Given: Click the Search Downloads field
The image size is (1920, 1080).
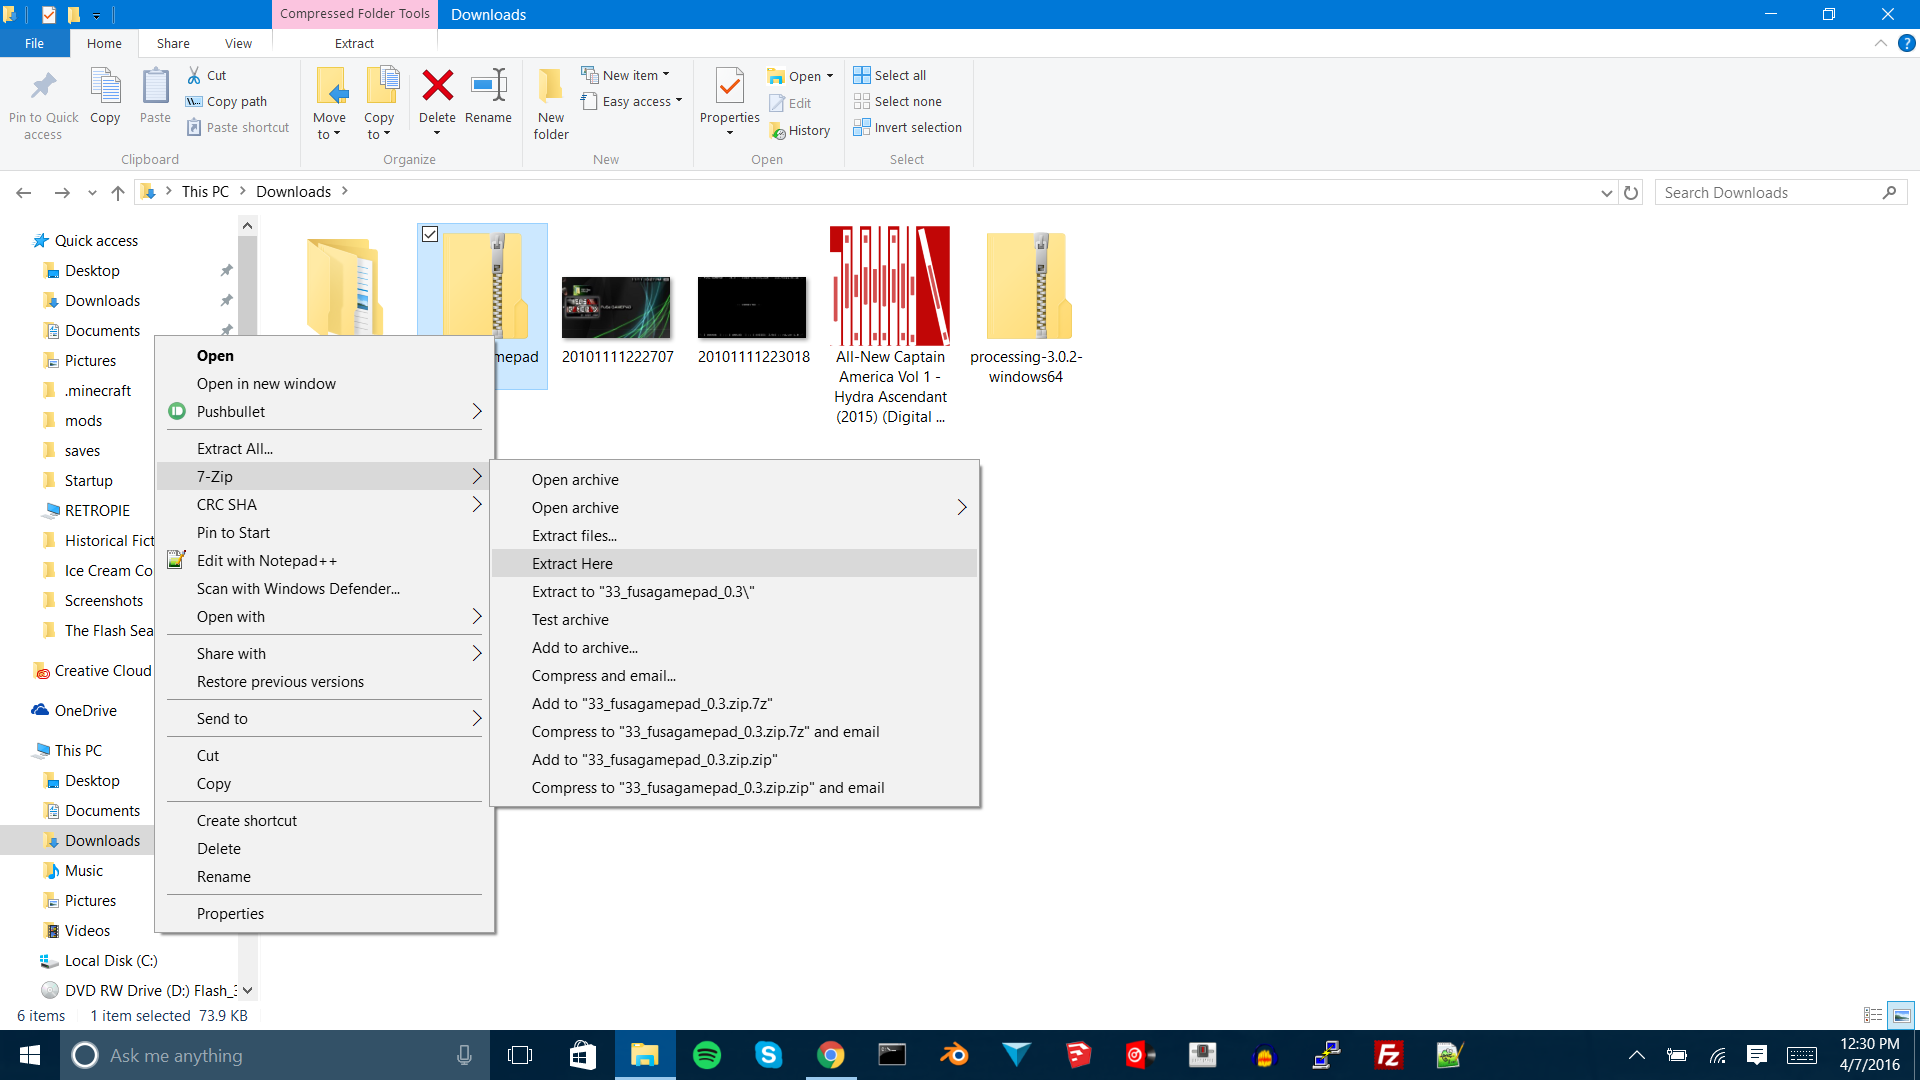Looking at the screenshot, I should [1768, 192].
